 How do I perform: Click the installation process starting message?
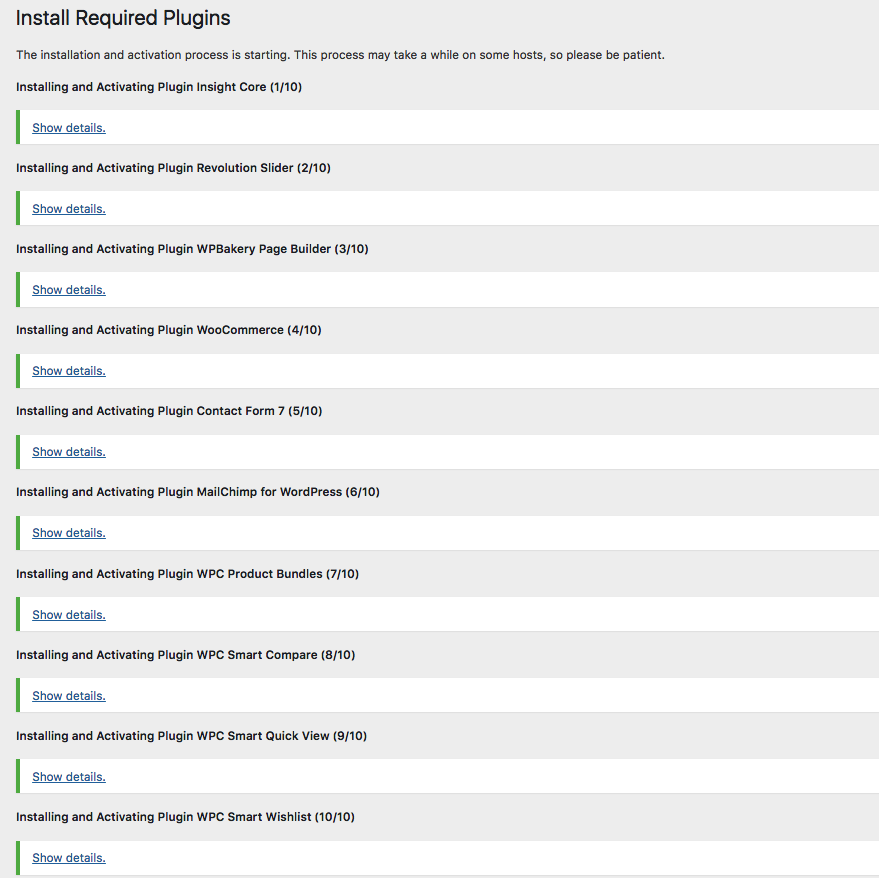pos(340,55)
